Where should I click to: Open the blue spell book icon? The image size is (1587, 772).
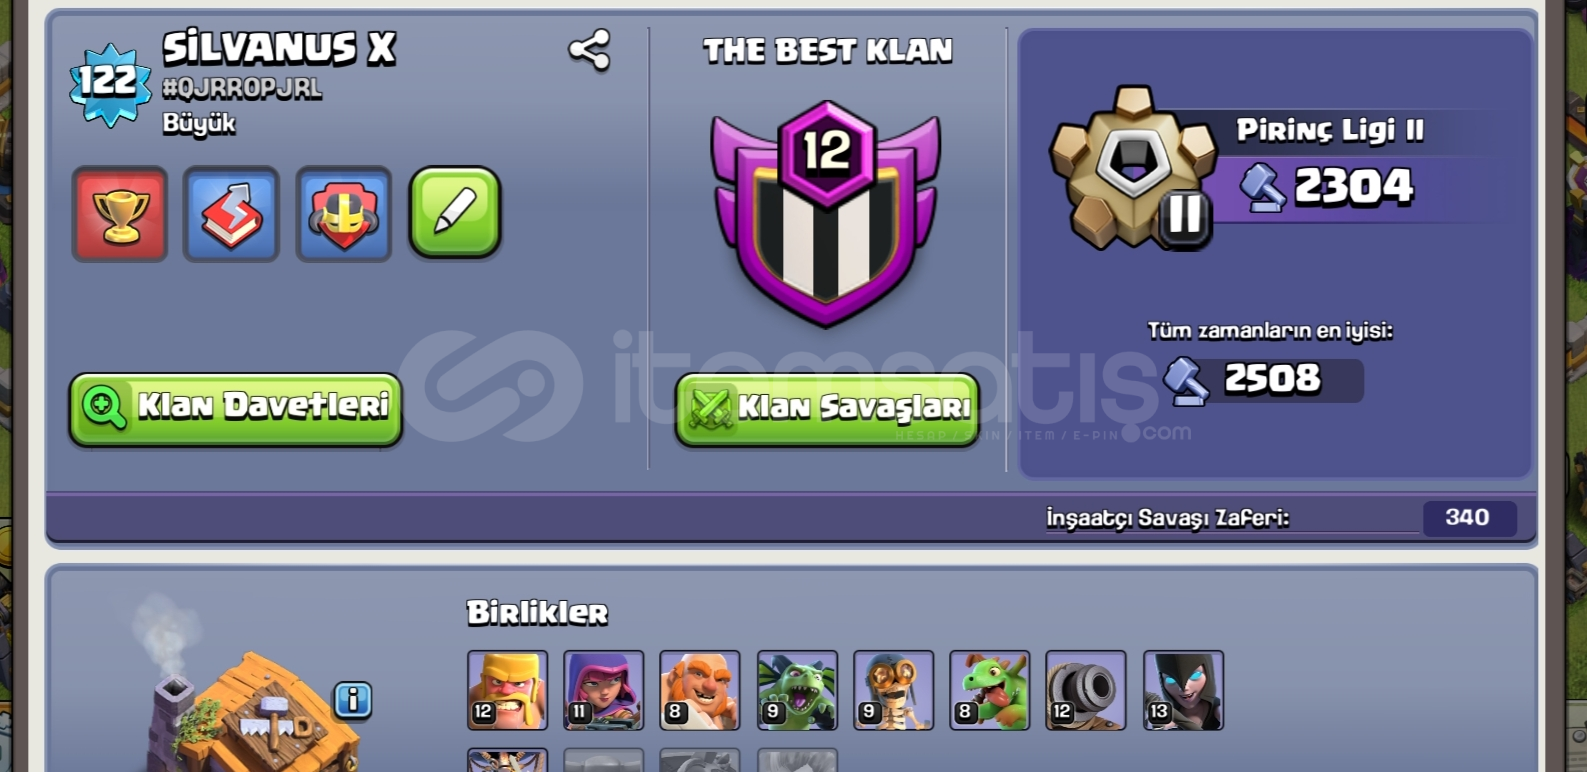231,214
